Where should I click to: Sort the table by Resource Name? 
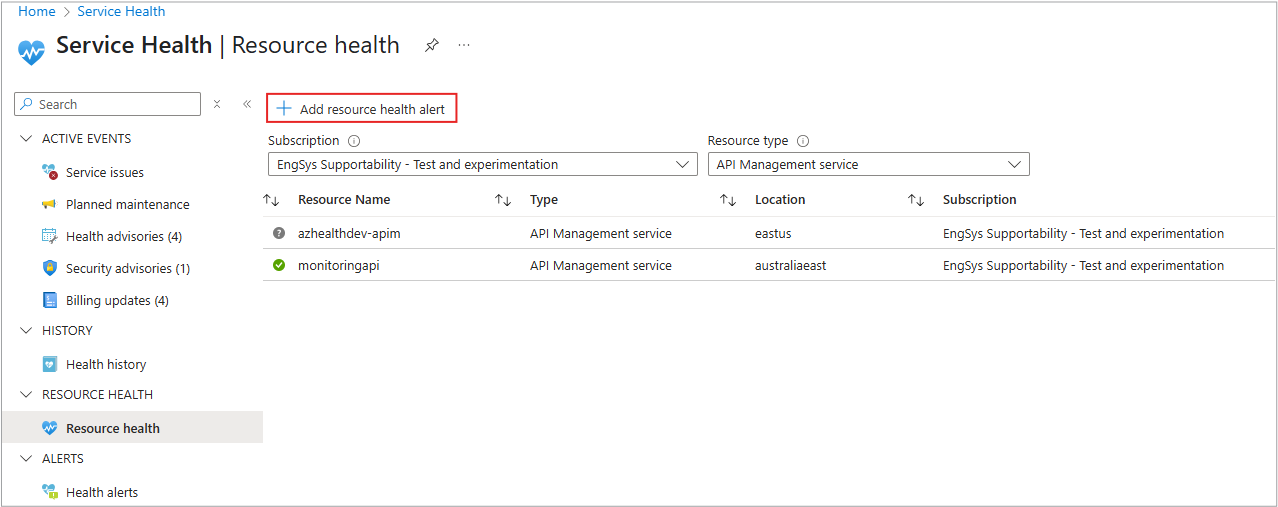pos(271,200)
